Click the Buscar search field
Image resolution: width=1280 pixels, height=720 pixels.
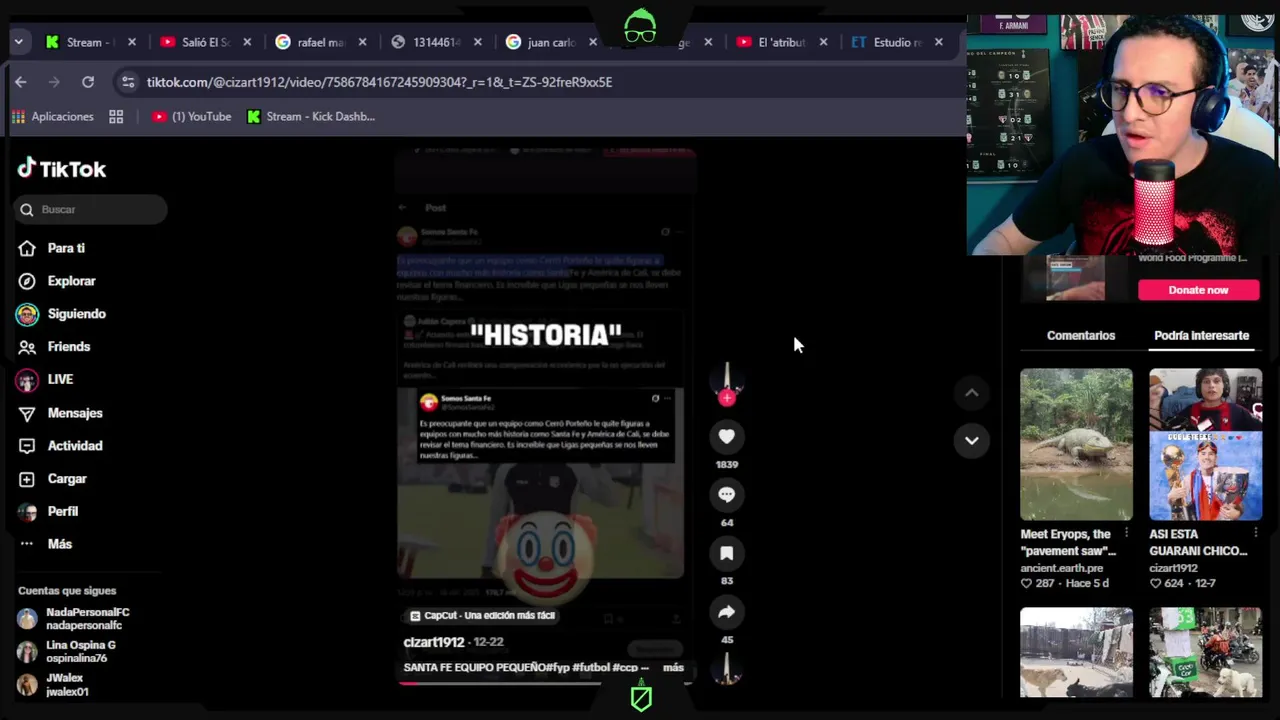coord(91,209)
